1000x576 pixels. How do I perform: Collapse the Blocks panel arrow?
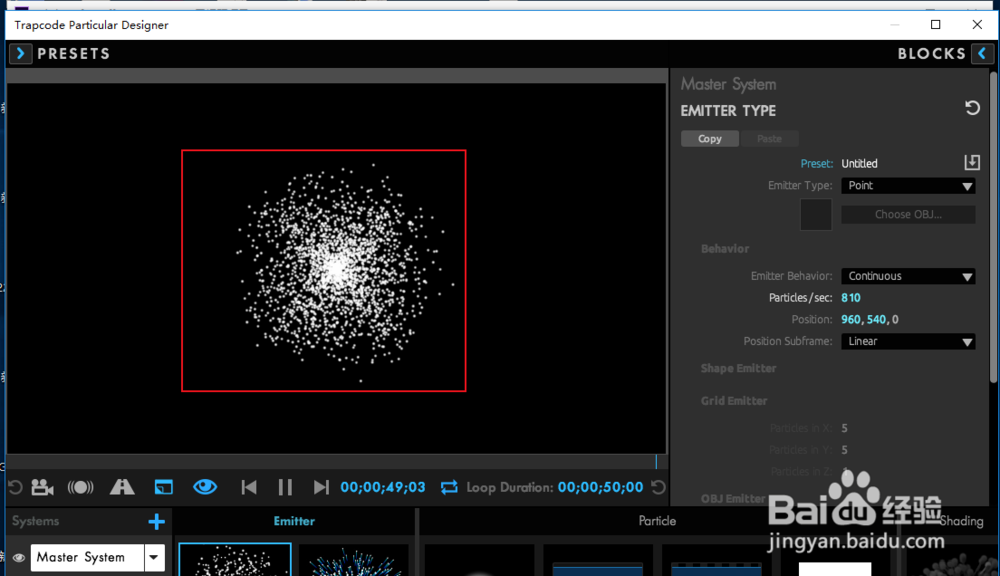click(982, 54)
